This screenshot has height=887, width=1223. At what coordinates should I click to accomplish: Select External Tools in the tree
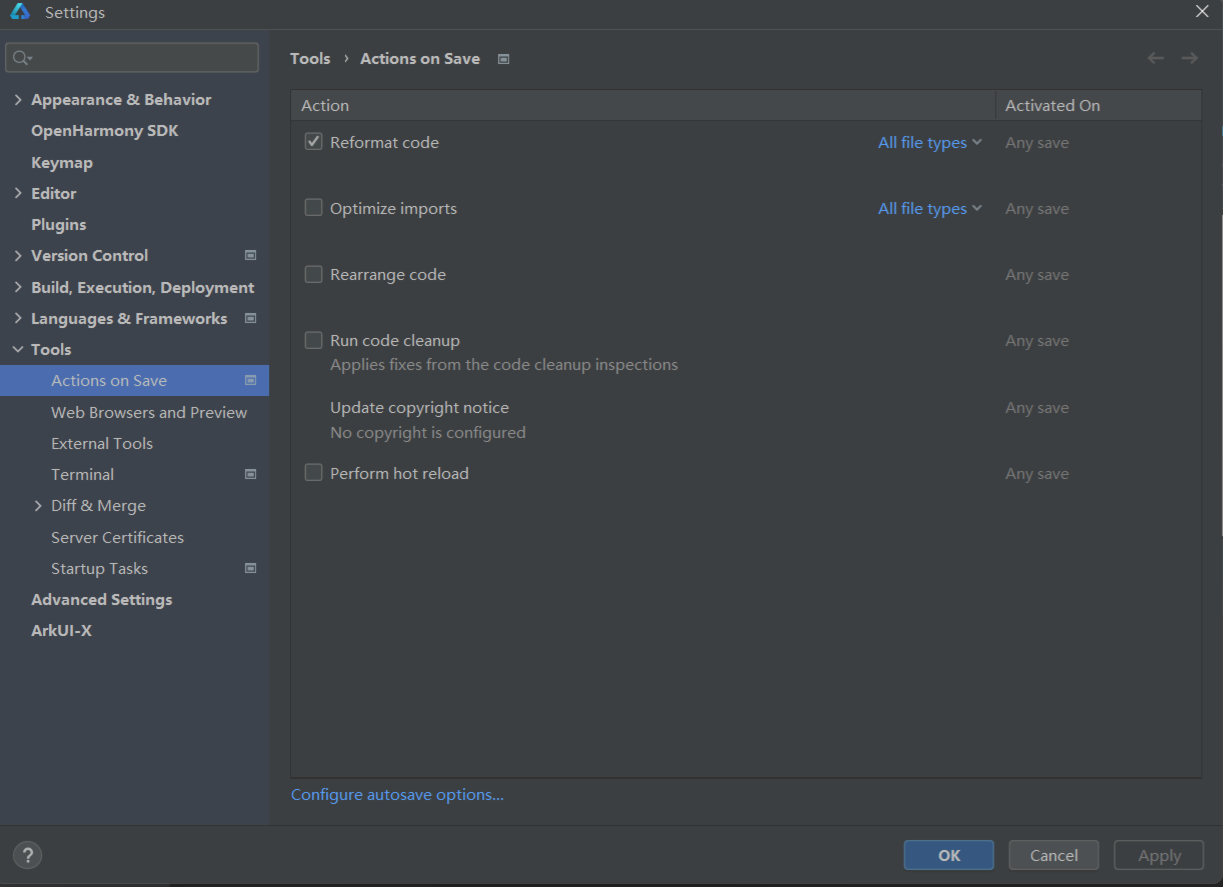pyautogui.click(x=102, y=444)
